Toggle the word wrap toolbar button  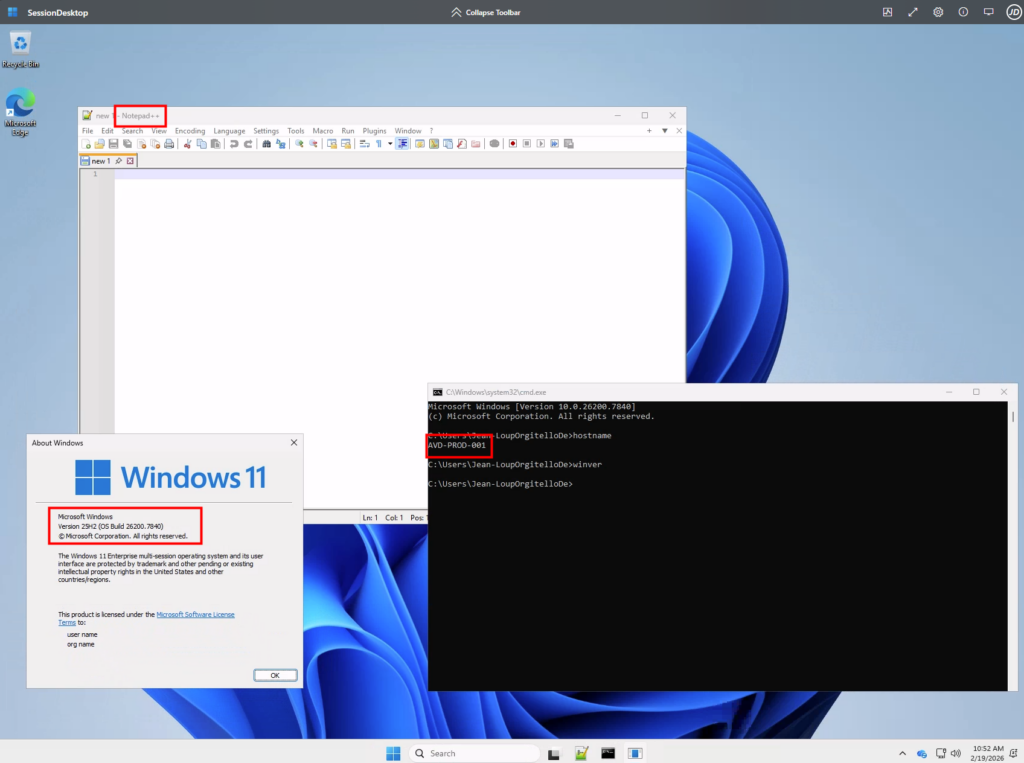[x=364, y=144]
